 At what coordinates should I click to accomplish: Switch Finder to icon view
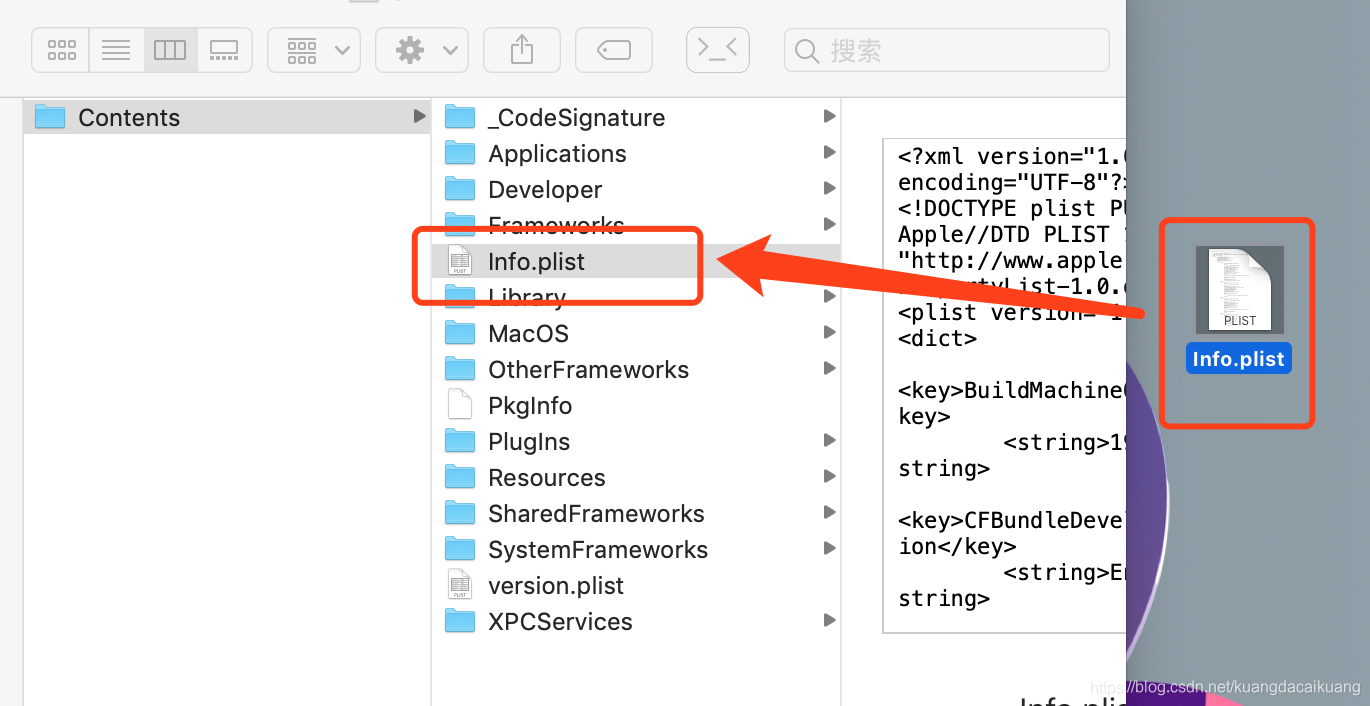coord(61,50)
